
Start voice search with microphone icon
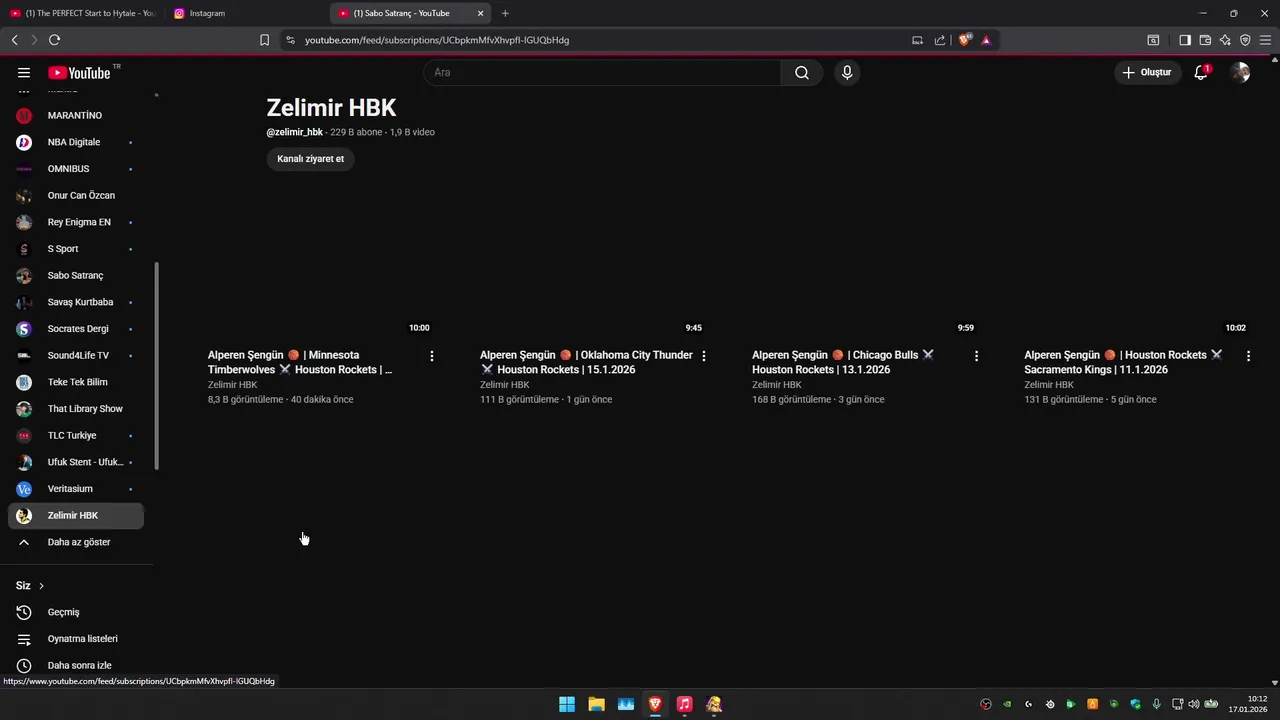tap(847, 73)
